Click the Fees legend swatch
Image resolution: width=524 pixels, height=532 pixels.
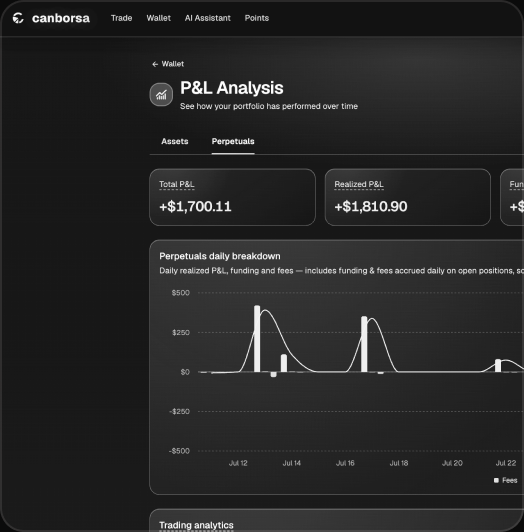coord(496,480)
